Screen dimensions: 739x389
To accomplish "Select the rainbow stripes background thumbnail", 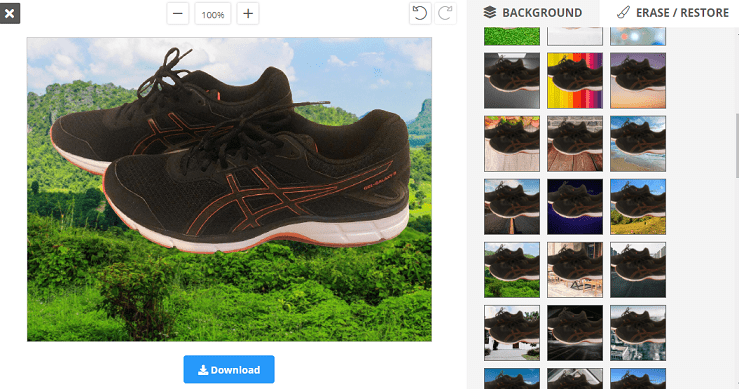I will pos(575,81).
